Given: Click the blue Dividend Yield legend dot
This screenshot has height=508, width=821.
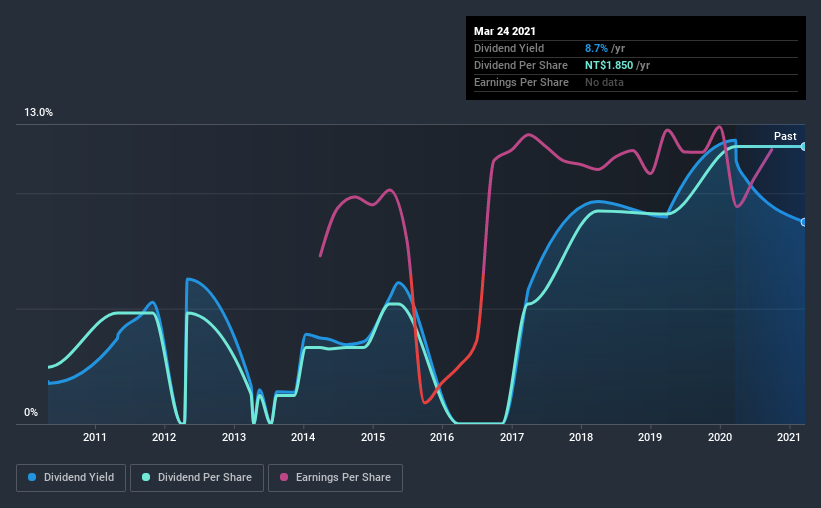Looking at the screenshot, I should point(32,477).
